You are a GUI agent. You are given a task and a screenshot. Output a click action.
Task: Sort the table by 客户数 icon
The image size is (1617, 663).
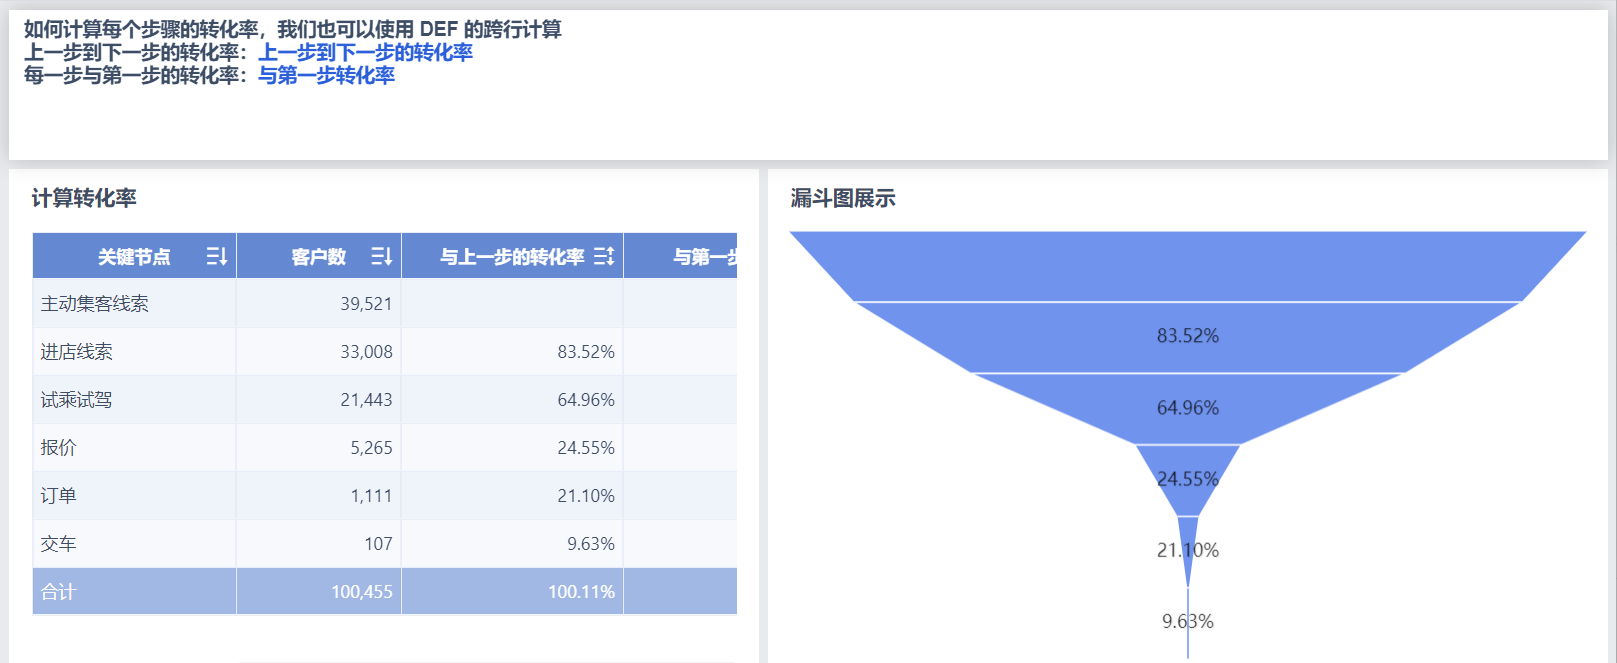[x=381, y=257]
